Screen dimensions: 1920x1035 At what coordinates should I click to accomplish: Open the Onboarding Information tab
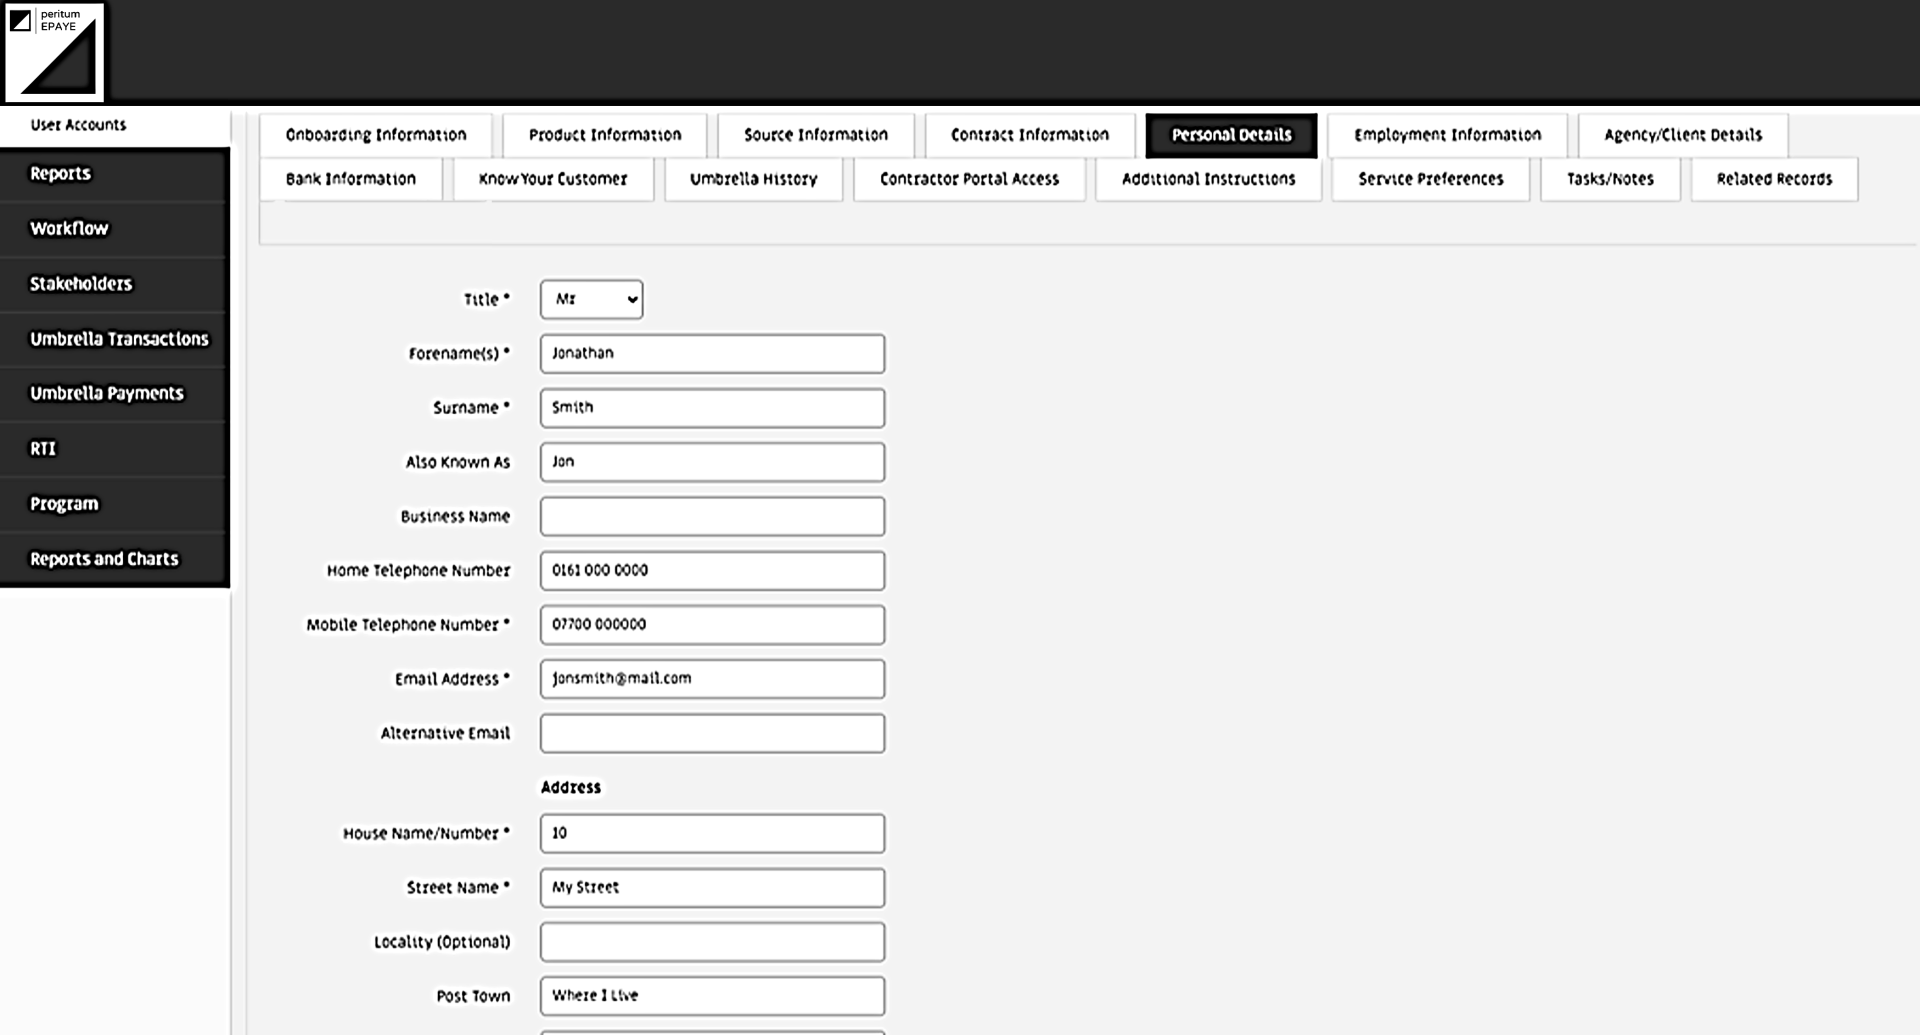376,135
